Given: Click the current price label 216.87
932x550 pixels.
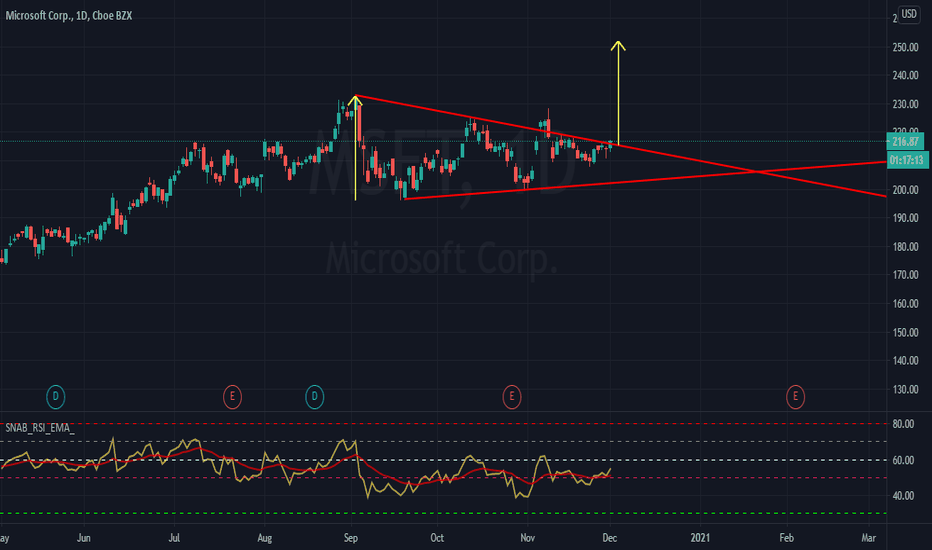Looking at the screenshot, I should click(x=905, y=142).
